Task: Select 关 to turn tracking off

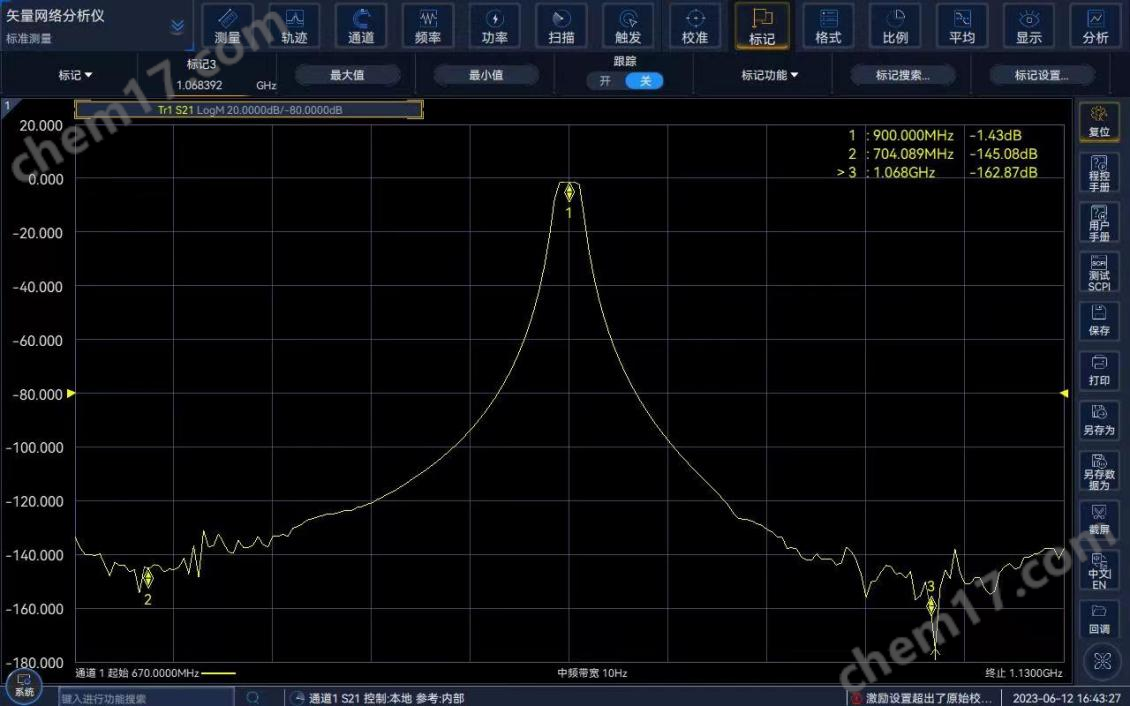Action: point(645,81)
